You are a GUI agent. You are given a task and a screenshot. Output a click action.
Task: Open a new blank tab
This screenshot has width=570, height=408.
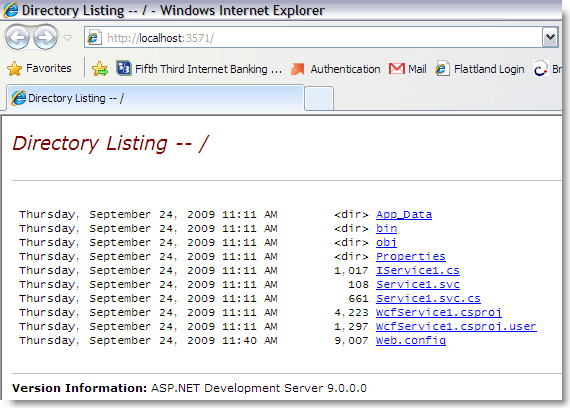coord(319,99)
